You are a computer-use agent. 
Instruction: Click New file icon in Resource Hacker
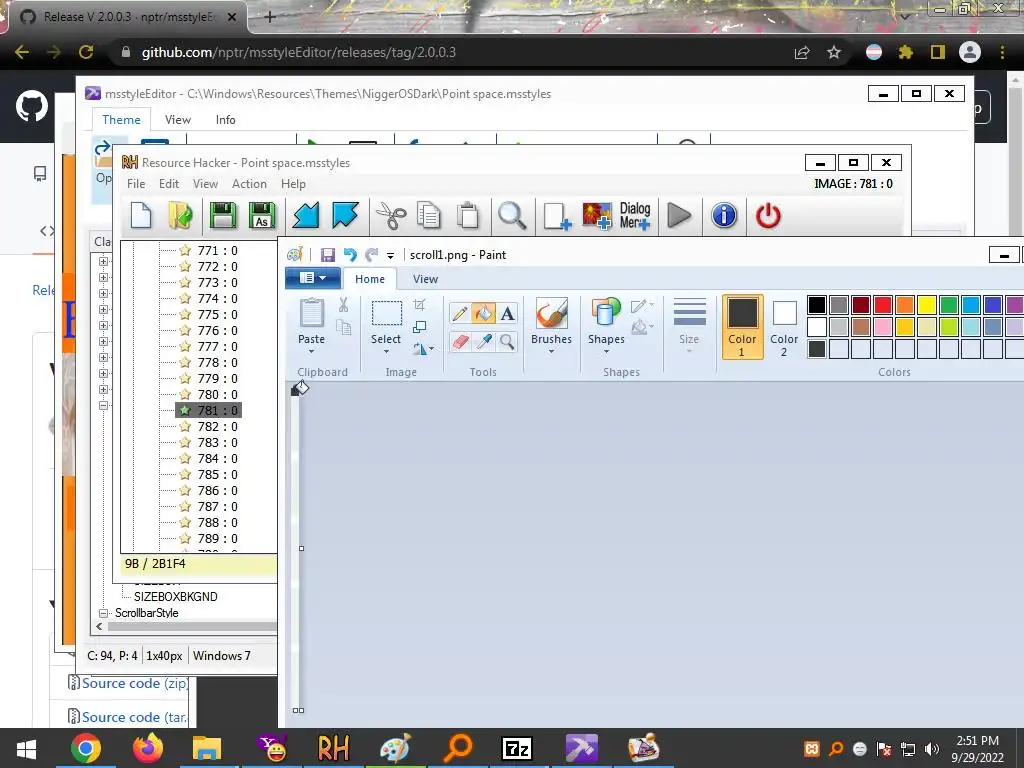[141, 216]
